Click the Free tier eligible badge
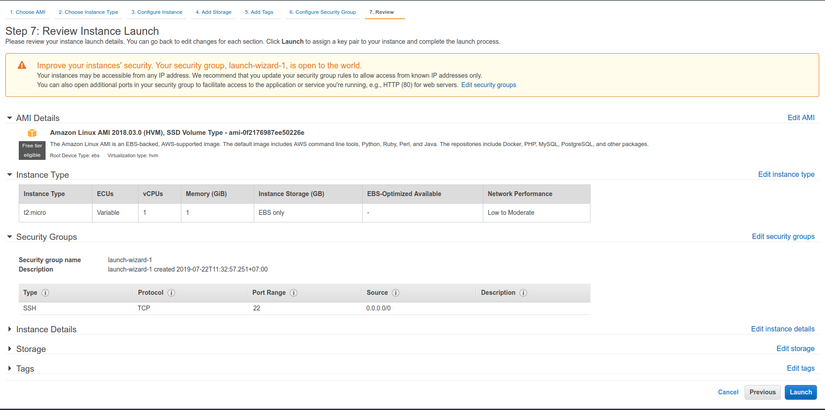 point(32,150)
